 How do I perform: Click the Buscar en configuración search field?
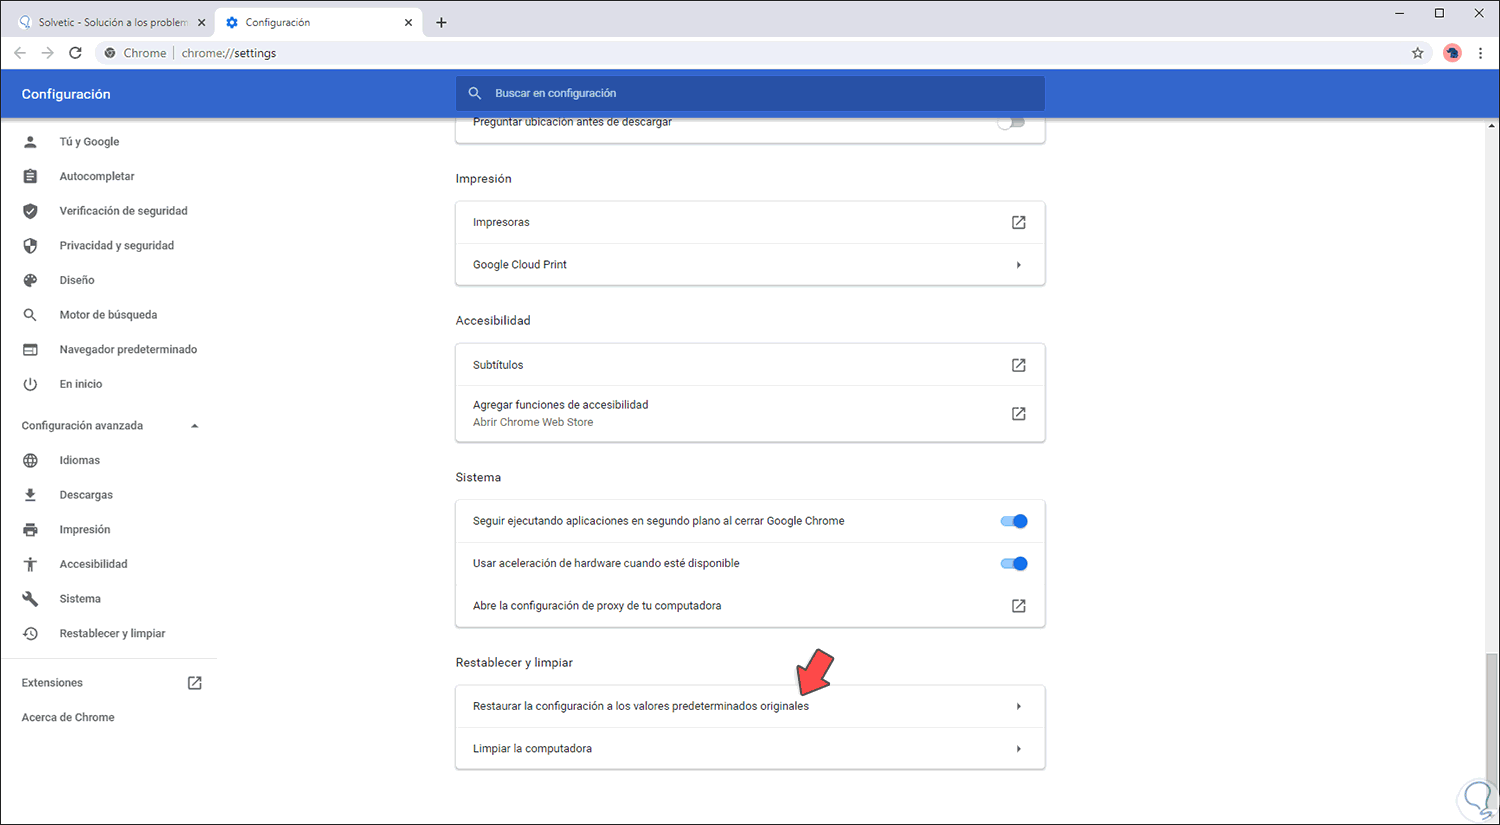[750, 93]
